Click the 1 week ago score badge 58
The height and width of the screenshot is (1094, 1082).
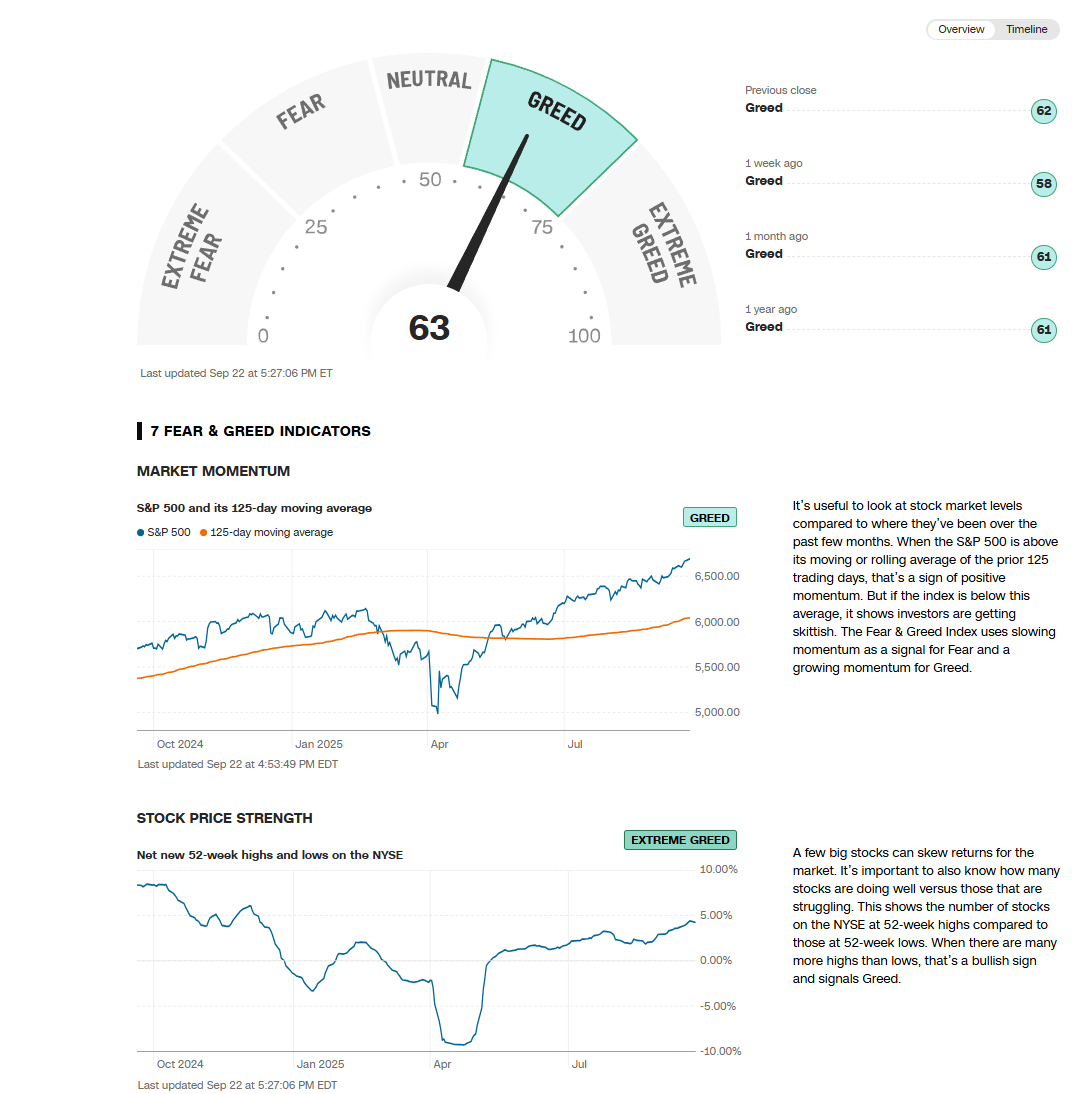click(1043, 184)
